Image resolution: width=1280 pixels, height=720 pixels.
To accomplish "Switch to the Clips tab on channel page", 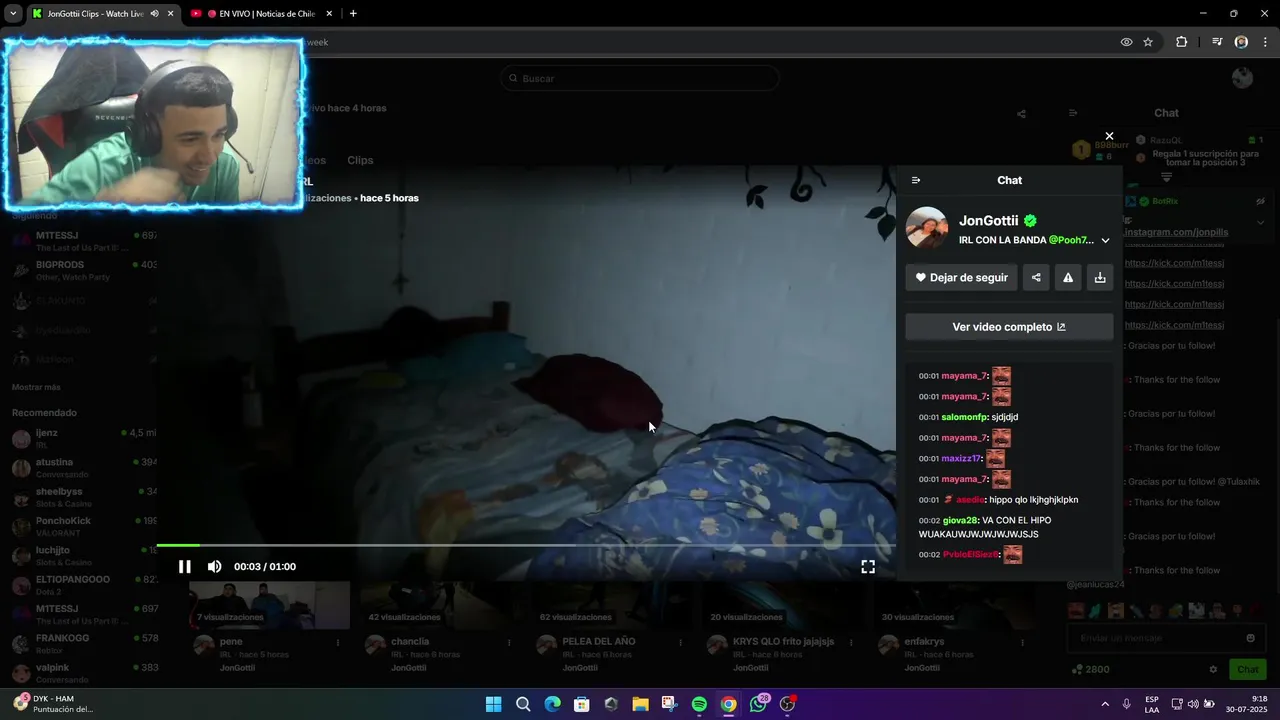I will [360, 160].
